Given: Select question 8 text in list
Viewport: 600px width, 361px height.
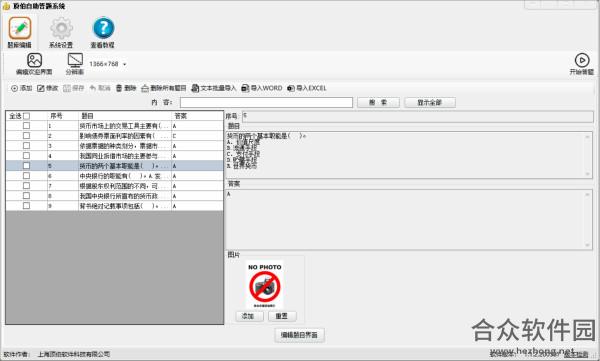Looking at the screenshot, I should 125,196.
